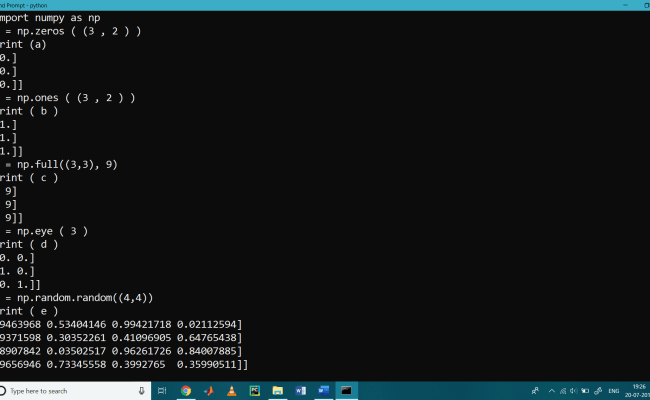Open the clock showing 19:26
Viewport: 650px width, 400px height.
(x=639, y=387)
